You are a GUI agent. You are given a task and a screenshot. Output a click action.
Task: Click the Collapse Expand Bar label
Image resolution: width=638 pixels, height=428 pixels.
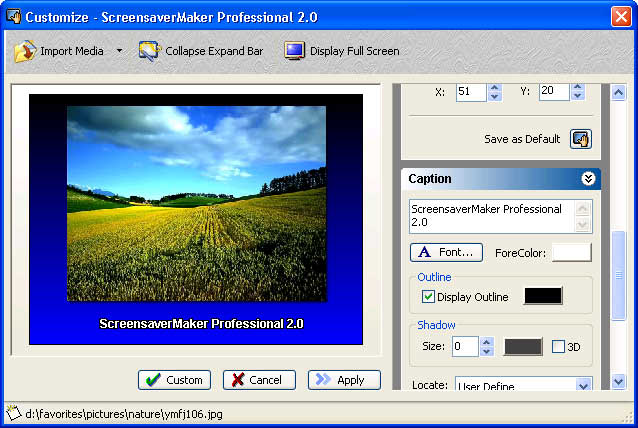tap(214, 51)
